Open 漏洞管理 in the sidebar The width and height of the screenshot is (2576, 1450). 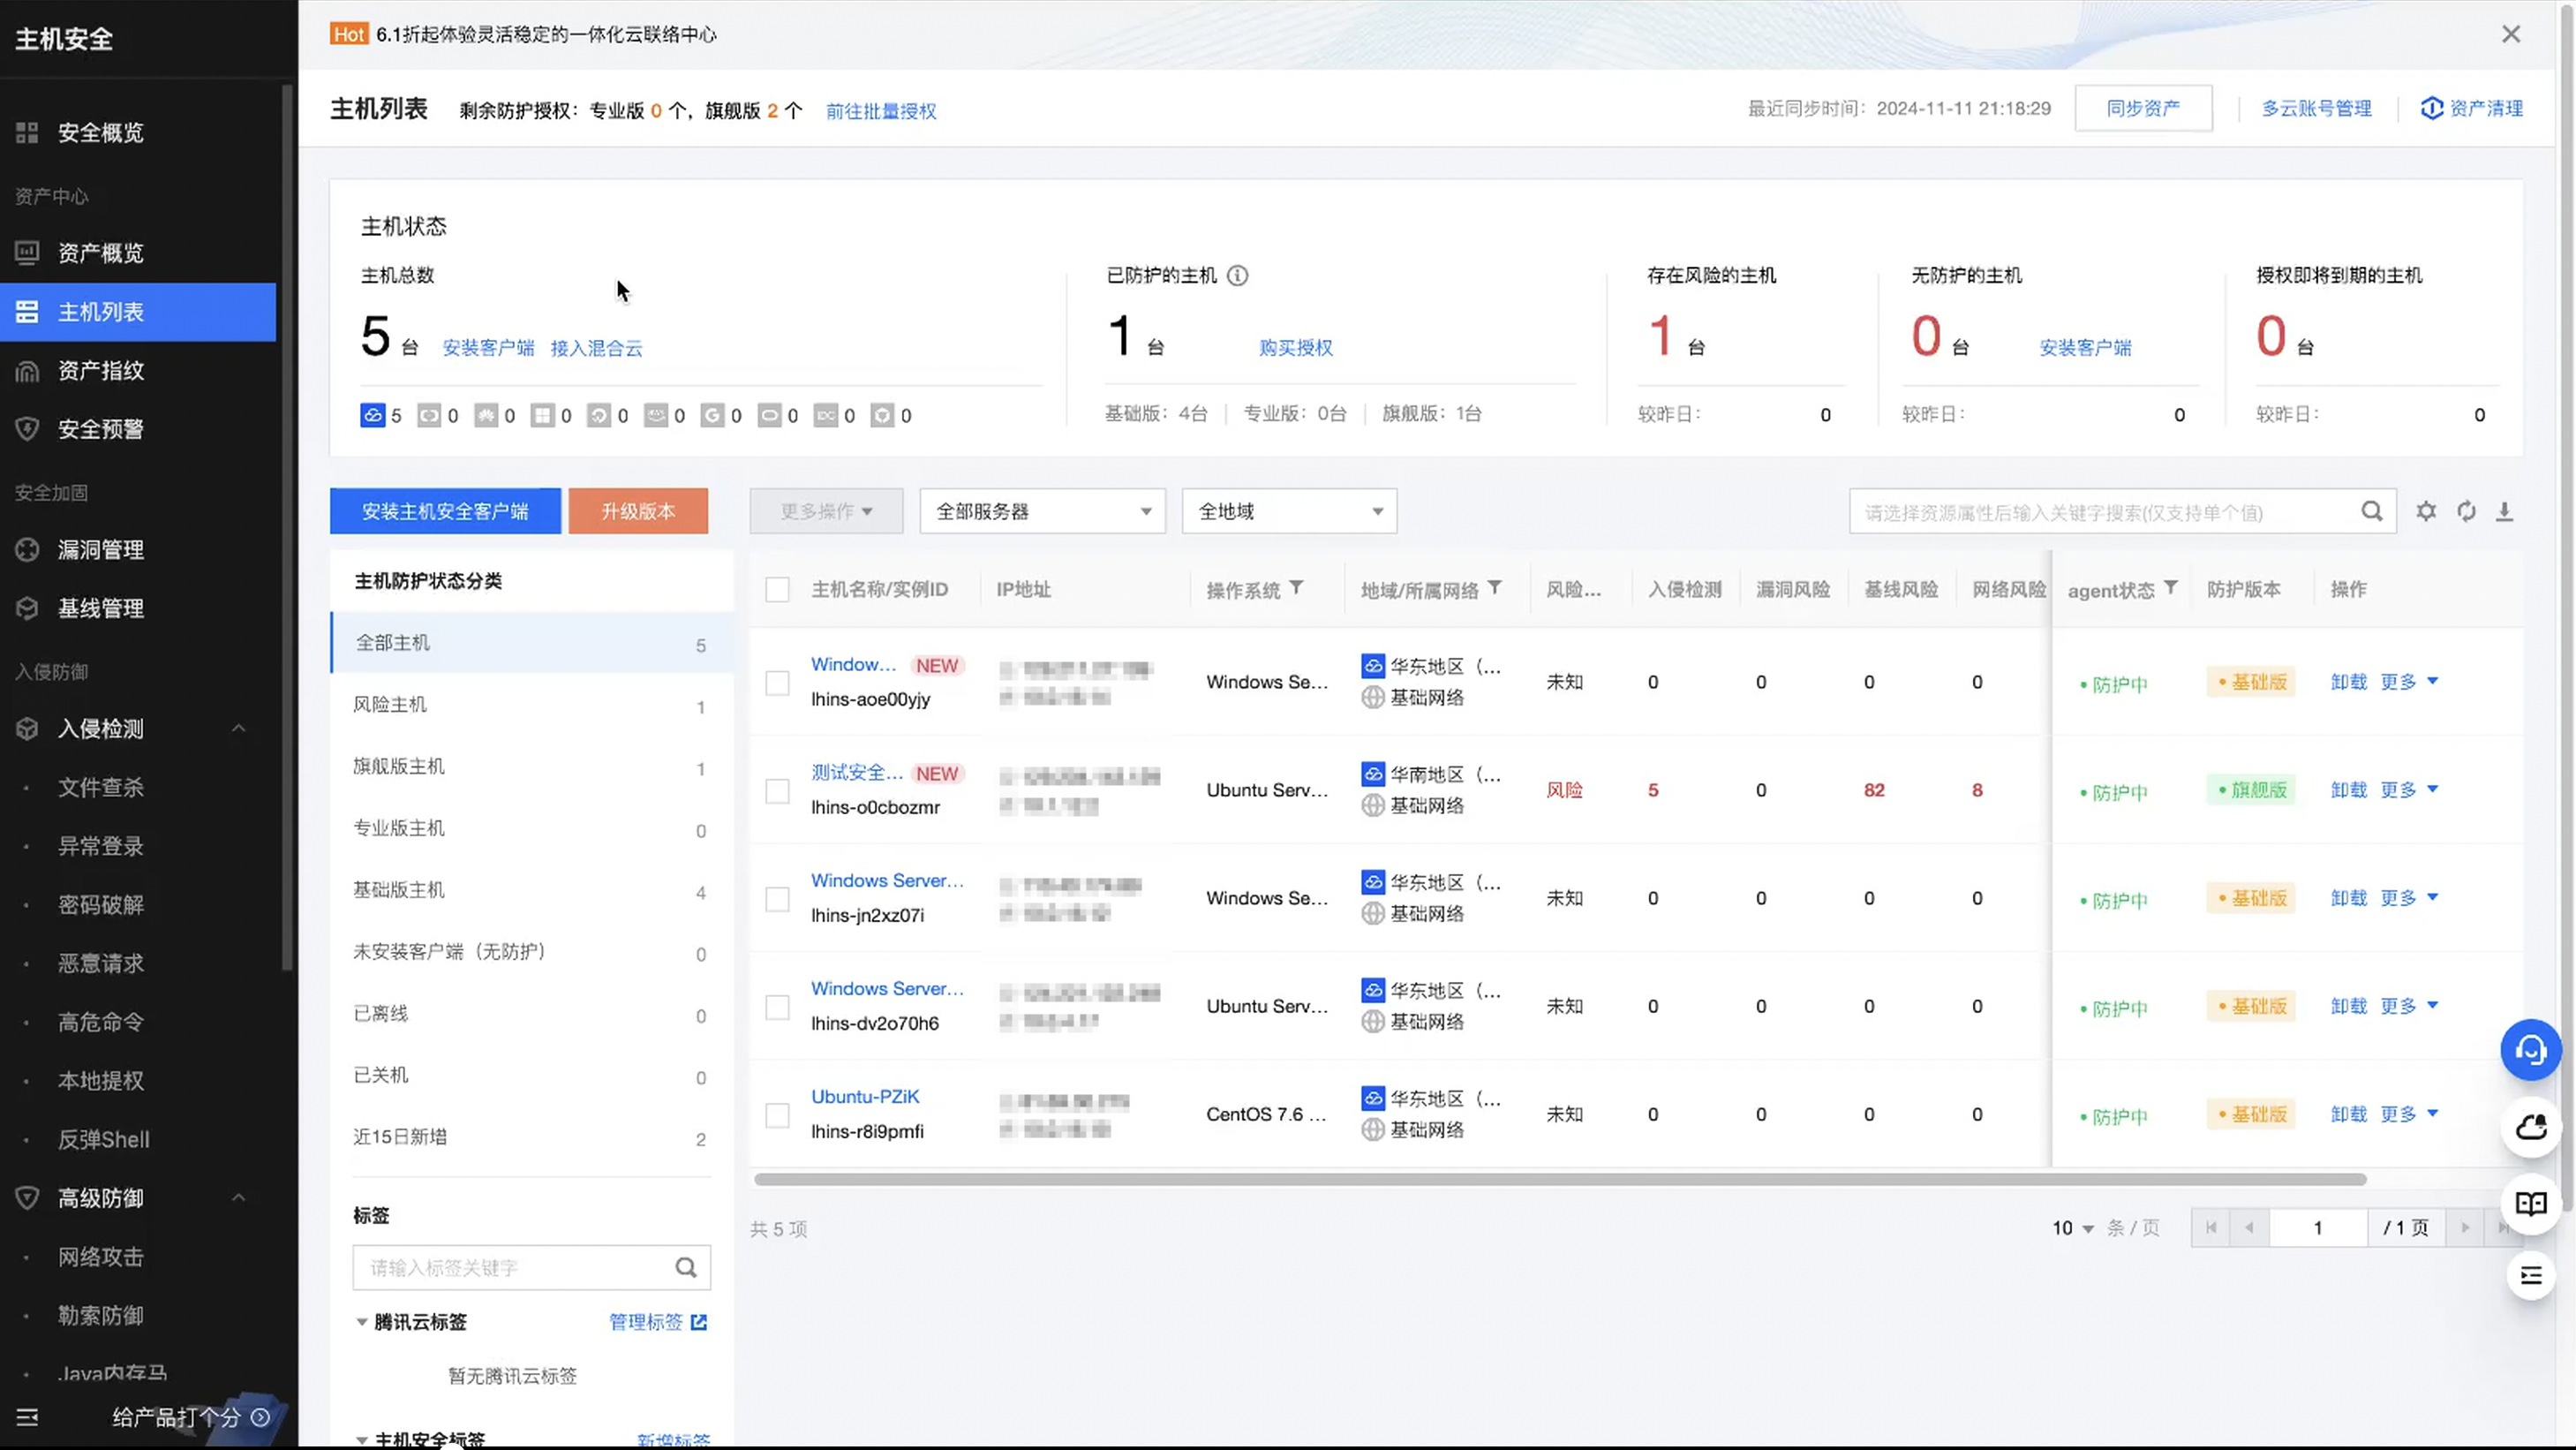coord(100,550)
